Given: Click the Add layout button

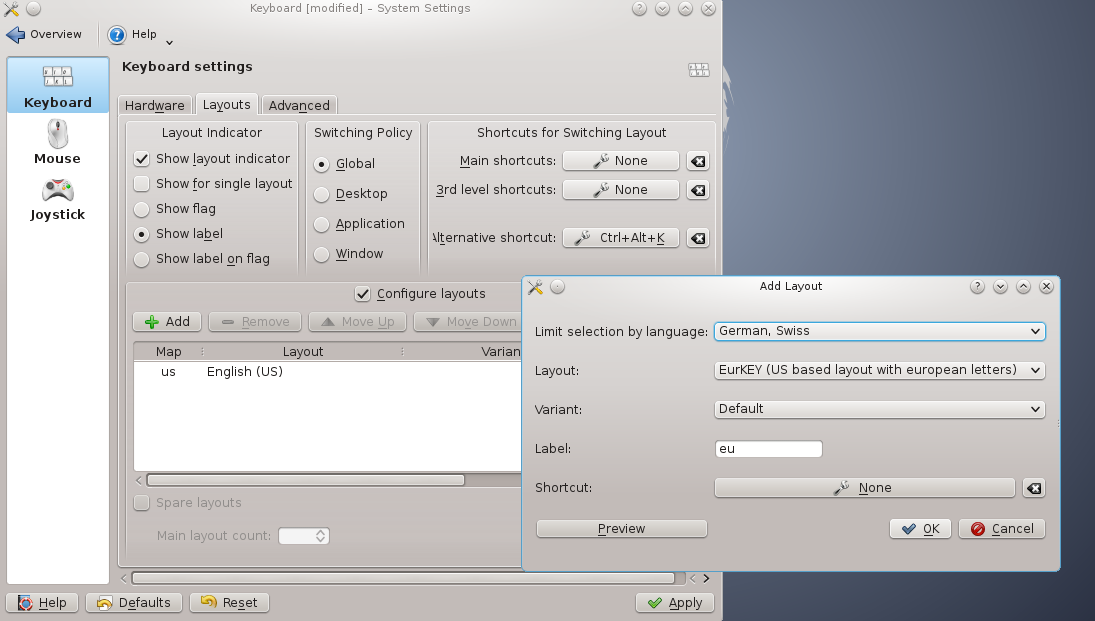Looking at the screenshot, I should (x=167, y=321).
